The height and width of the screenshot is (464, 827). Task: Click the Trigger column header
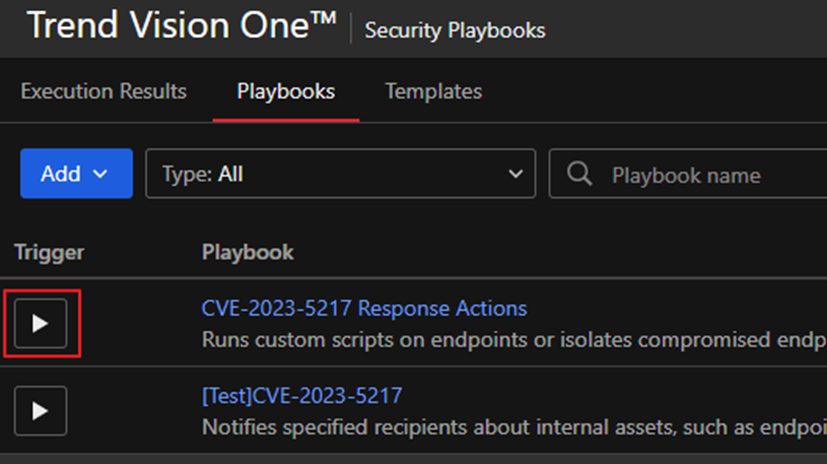point(49,252)
